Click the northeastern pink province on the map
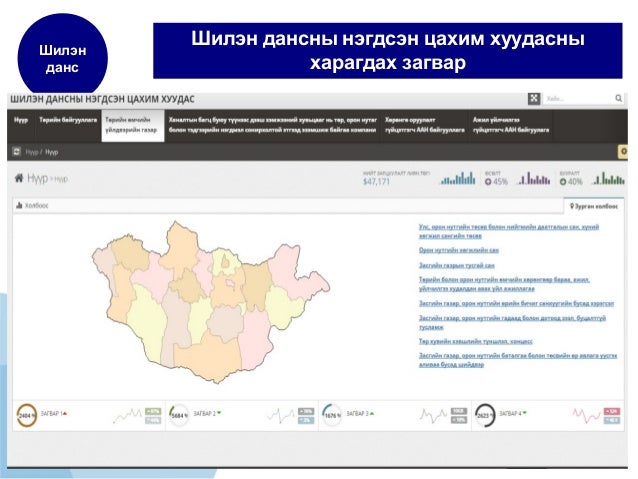638x479 pixels. pos(291,271)
